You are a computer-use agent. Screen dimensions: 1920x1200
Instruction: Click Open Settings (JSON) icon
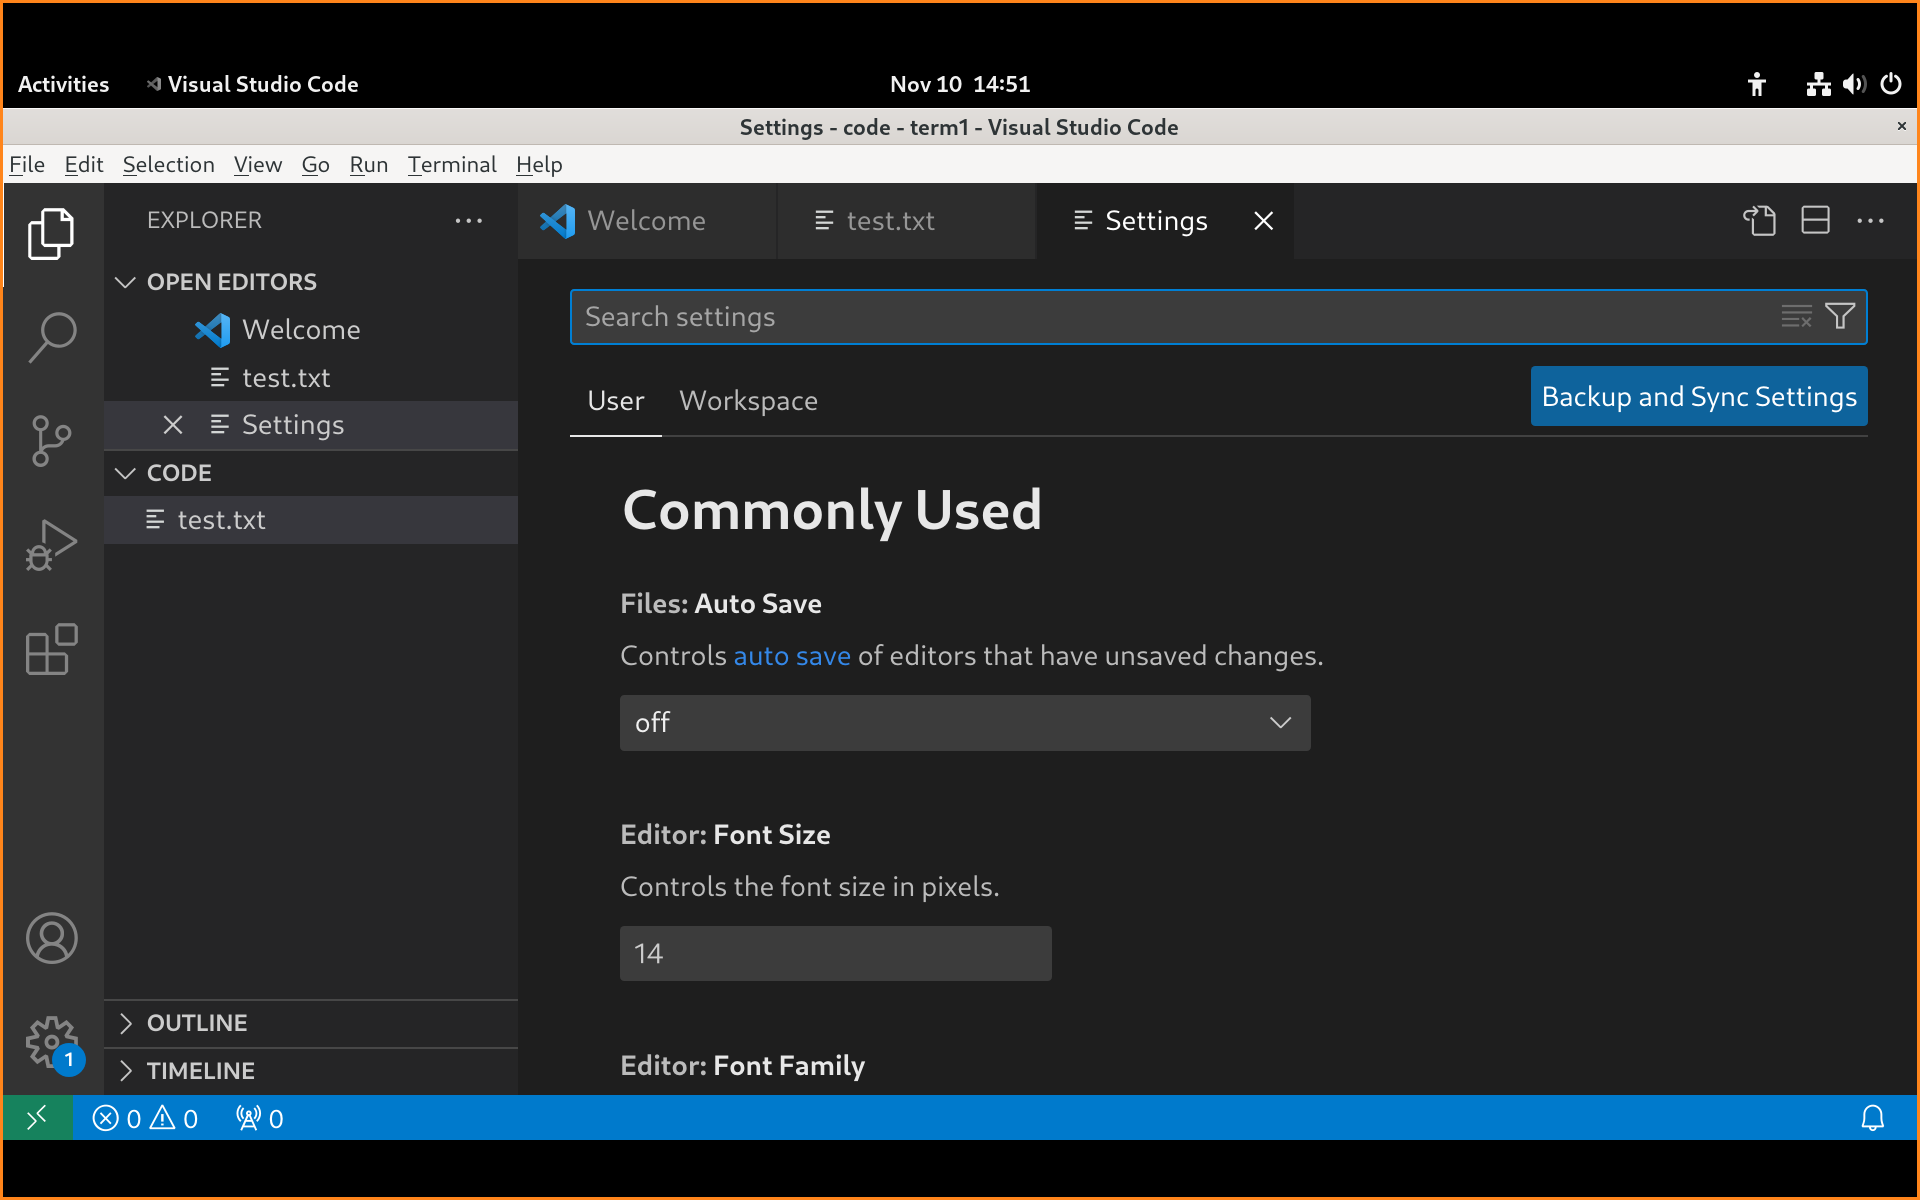point(1759,221)
